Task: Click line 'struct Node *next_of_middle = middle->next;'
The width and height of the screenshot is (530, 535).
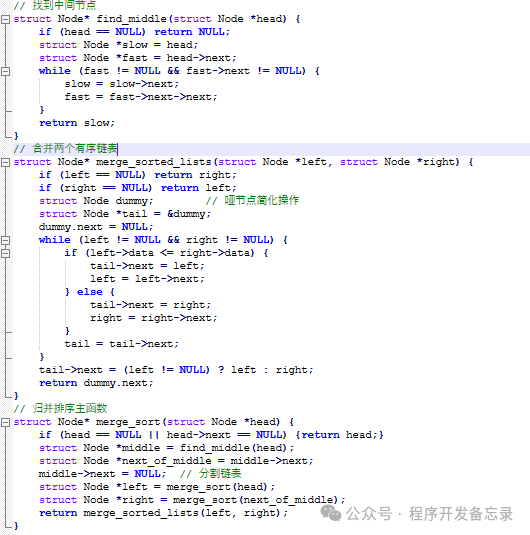Action: click(x=176, y=461)
